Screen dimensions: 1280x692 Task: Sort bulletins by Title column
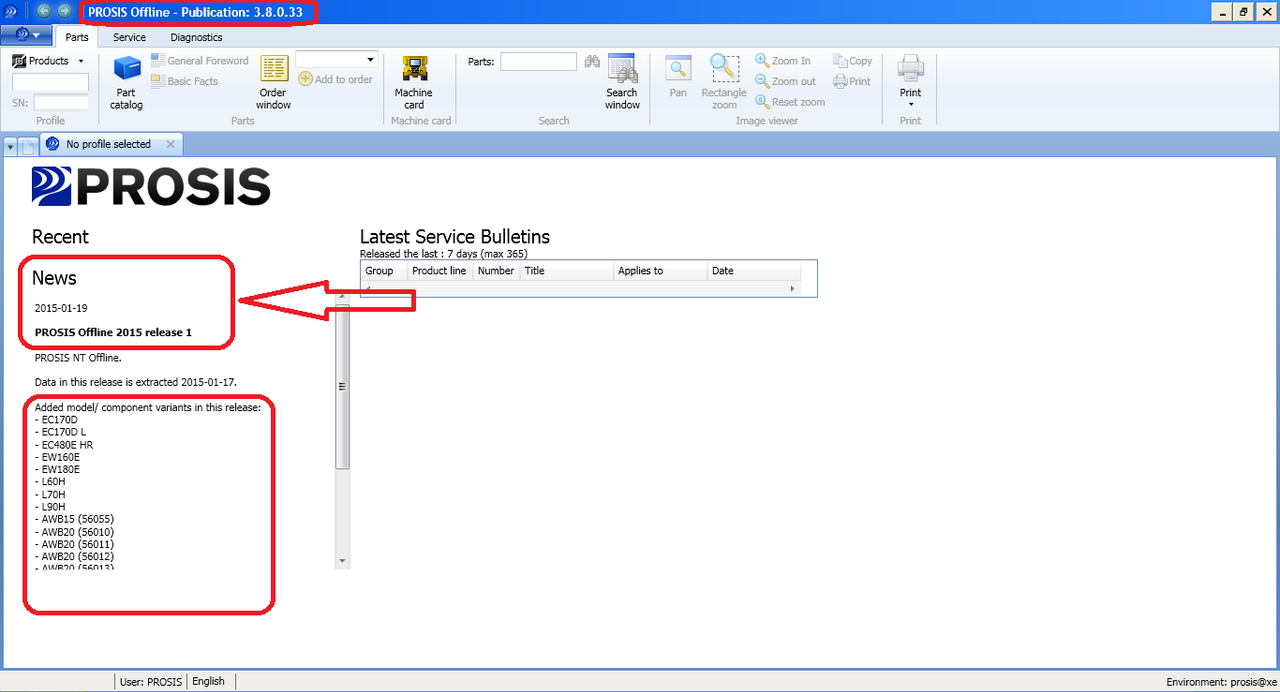tap(567, 271)
